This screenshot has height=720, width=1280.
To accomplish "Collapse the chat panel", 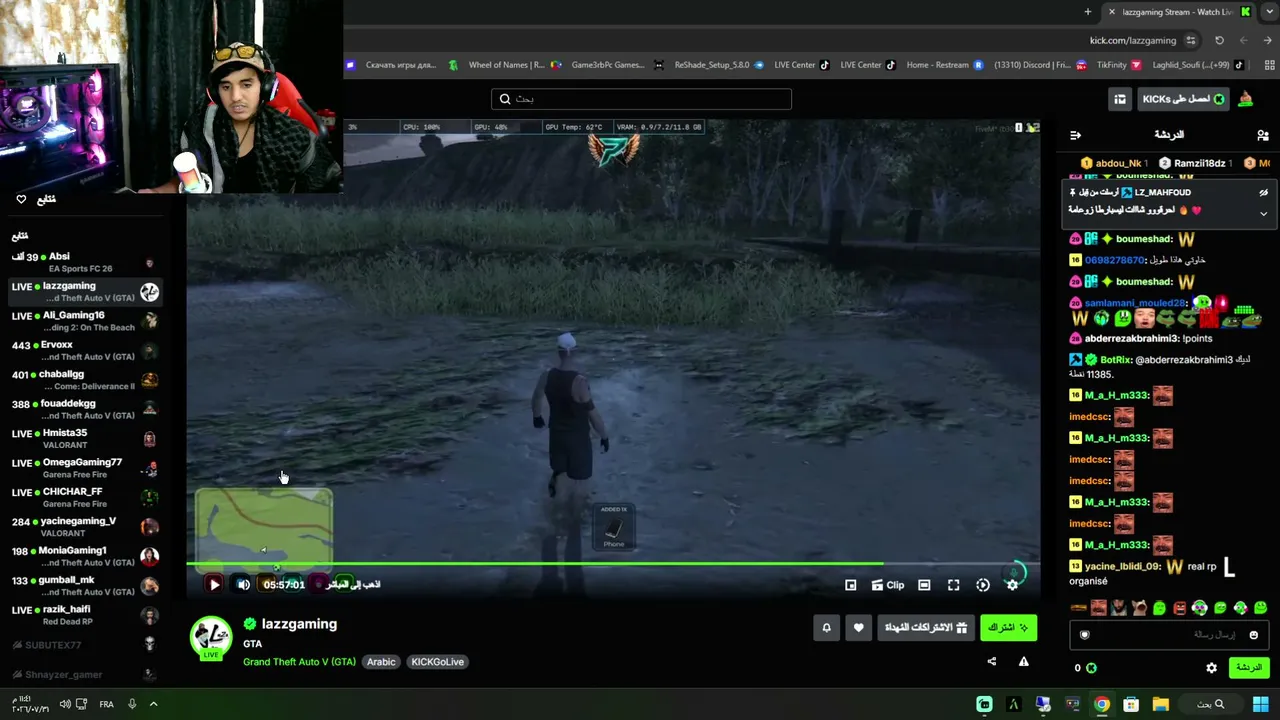I will (1075, 135).
